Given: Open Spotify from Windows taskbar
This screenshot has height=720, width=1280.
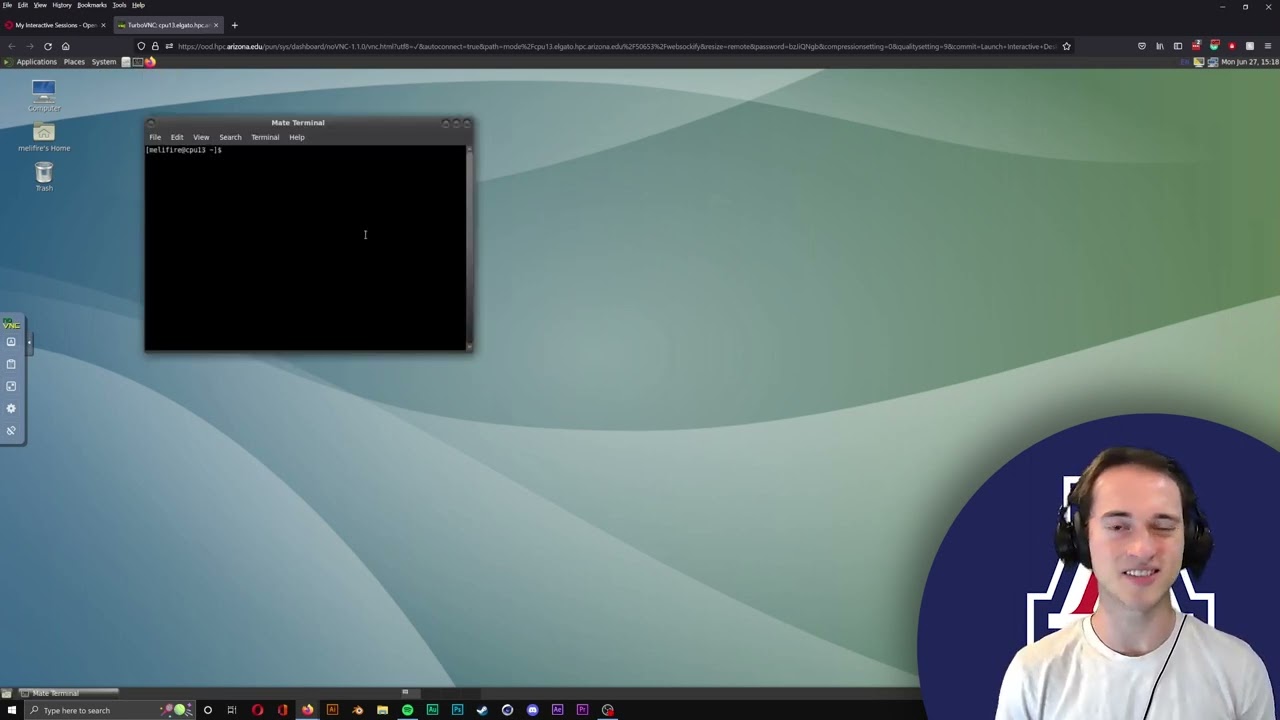Looking at the screenshot, I should coord(407,710).
